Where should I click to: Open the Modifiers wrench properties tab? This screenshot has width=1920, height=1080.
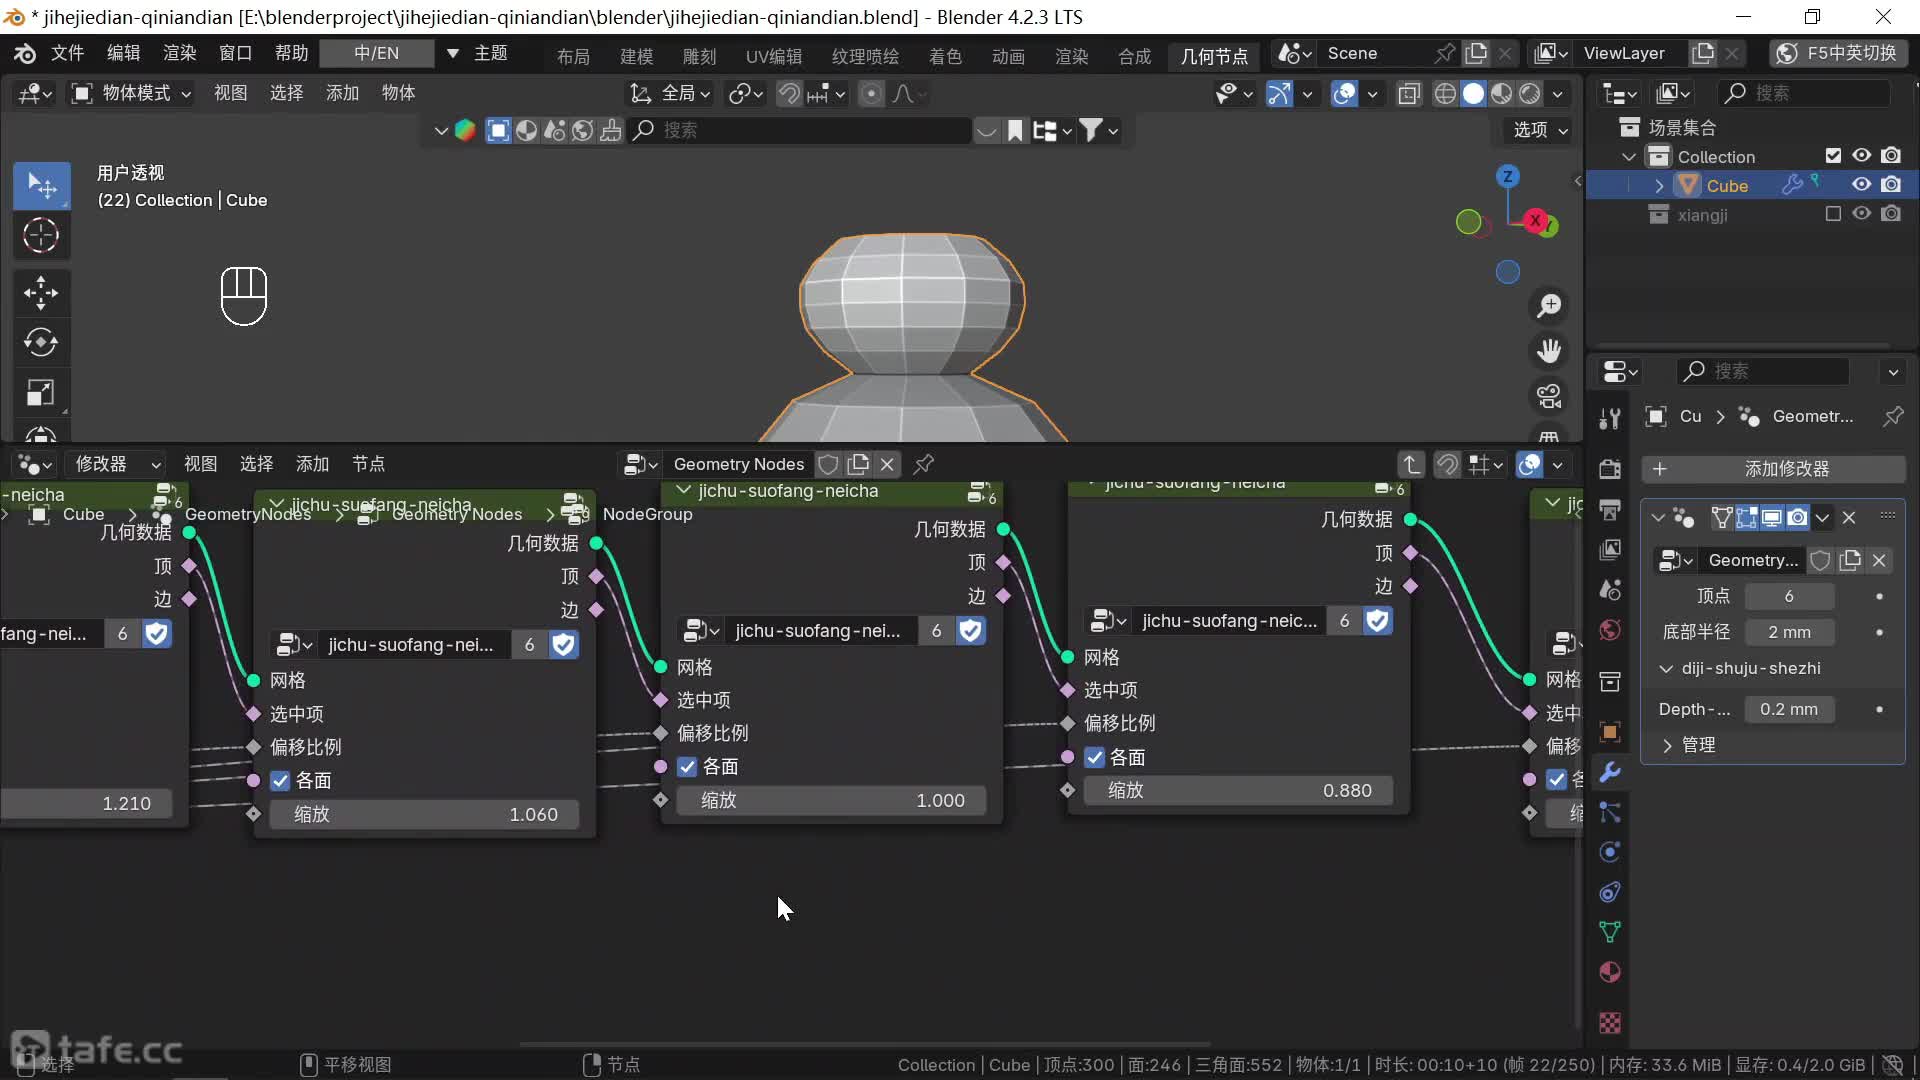[1610, 772]
